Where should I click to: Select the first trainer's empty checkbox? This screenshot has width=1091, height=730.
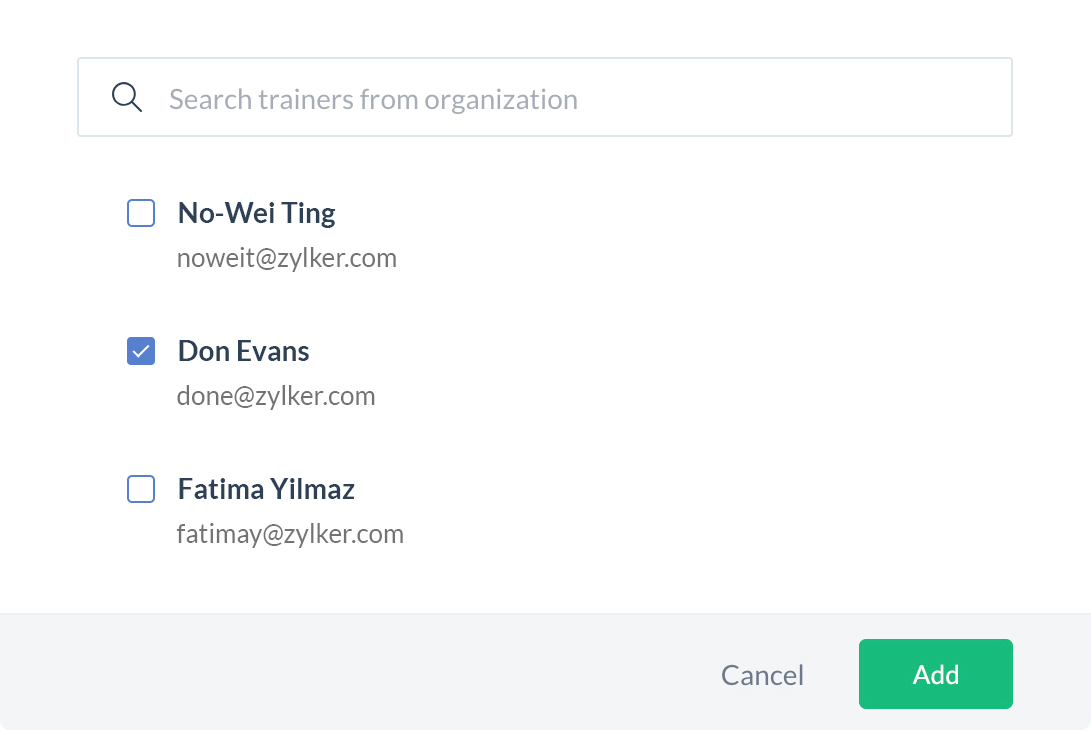pyautogui.click(x=141, y=213)
